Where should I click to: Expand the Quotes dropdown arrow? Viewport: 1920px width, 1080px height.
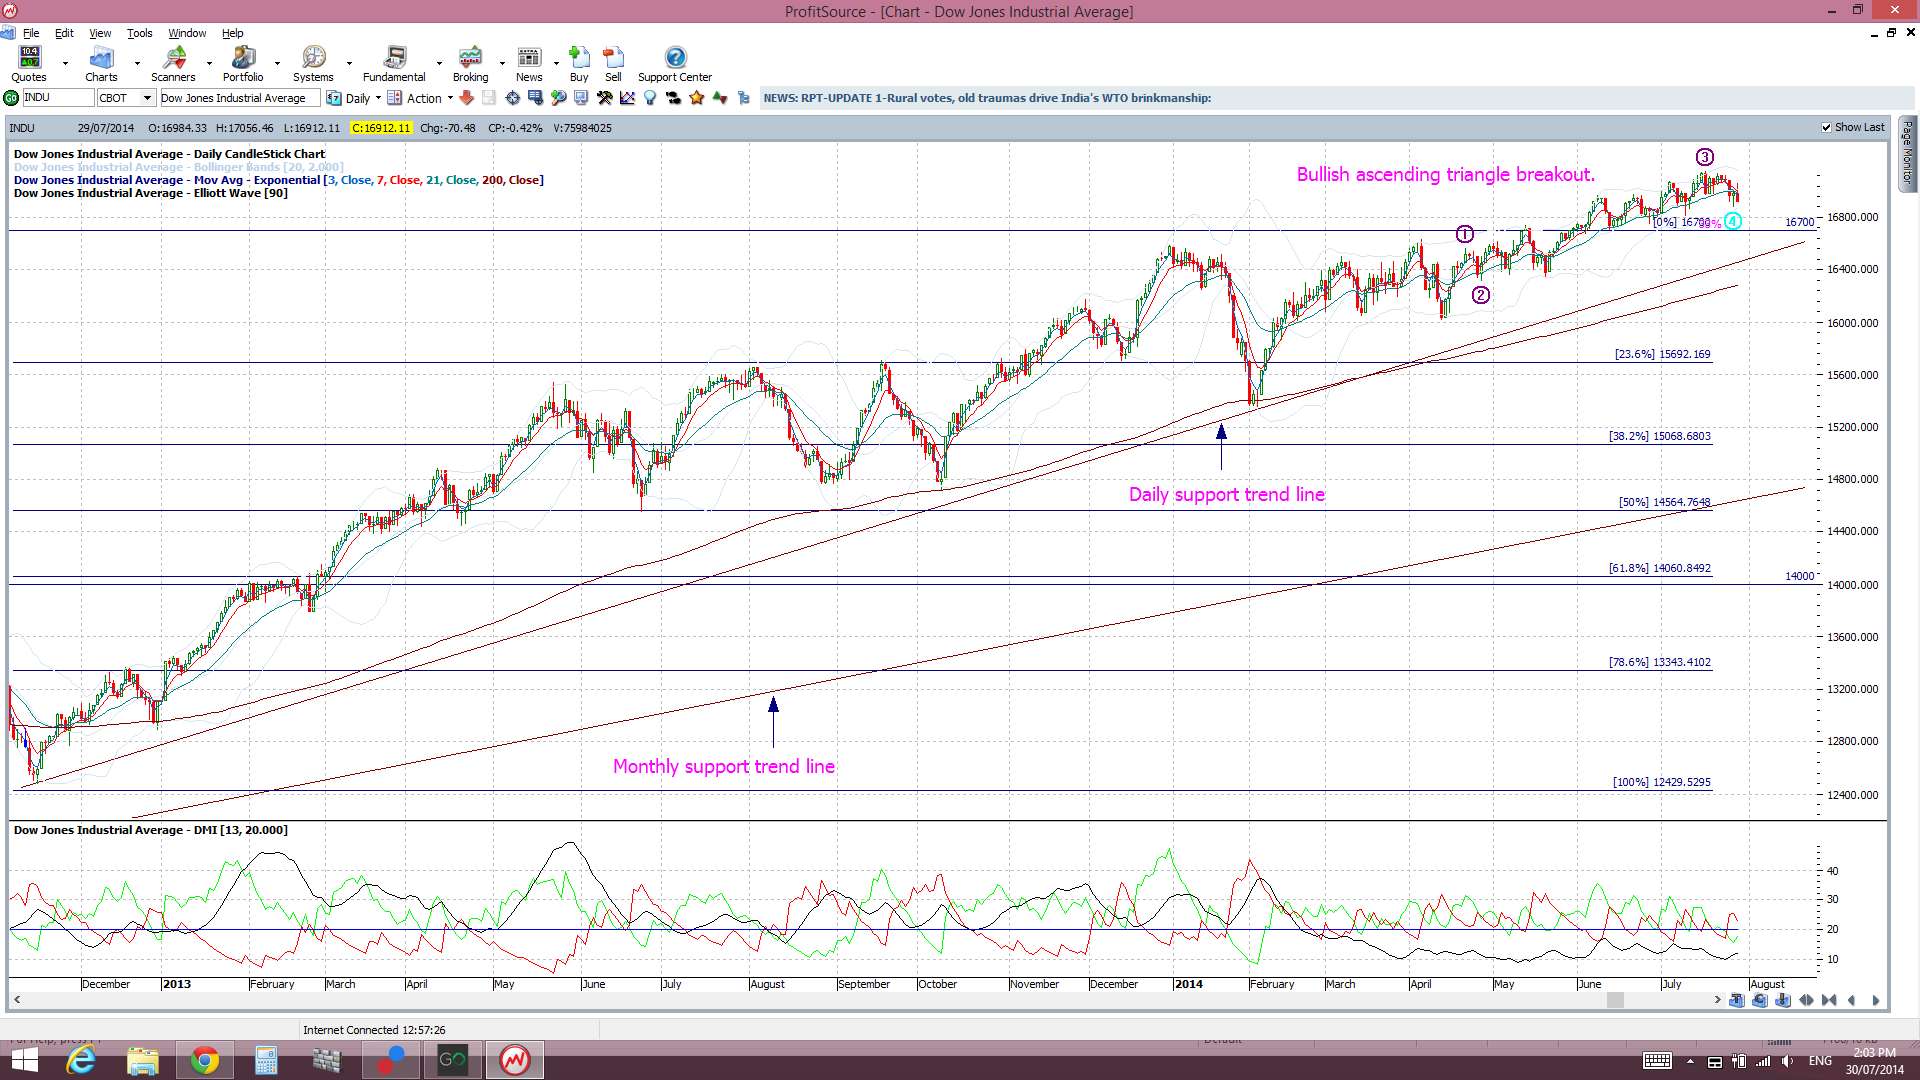pos(65,63)
